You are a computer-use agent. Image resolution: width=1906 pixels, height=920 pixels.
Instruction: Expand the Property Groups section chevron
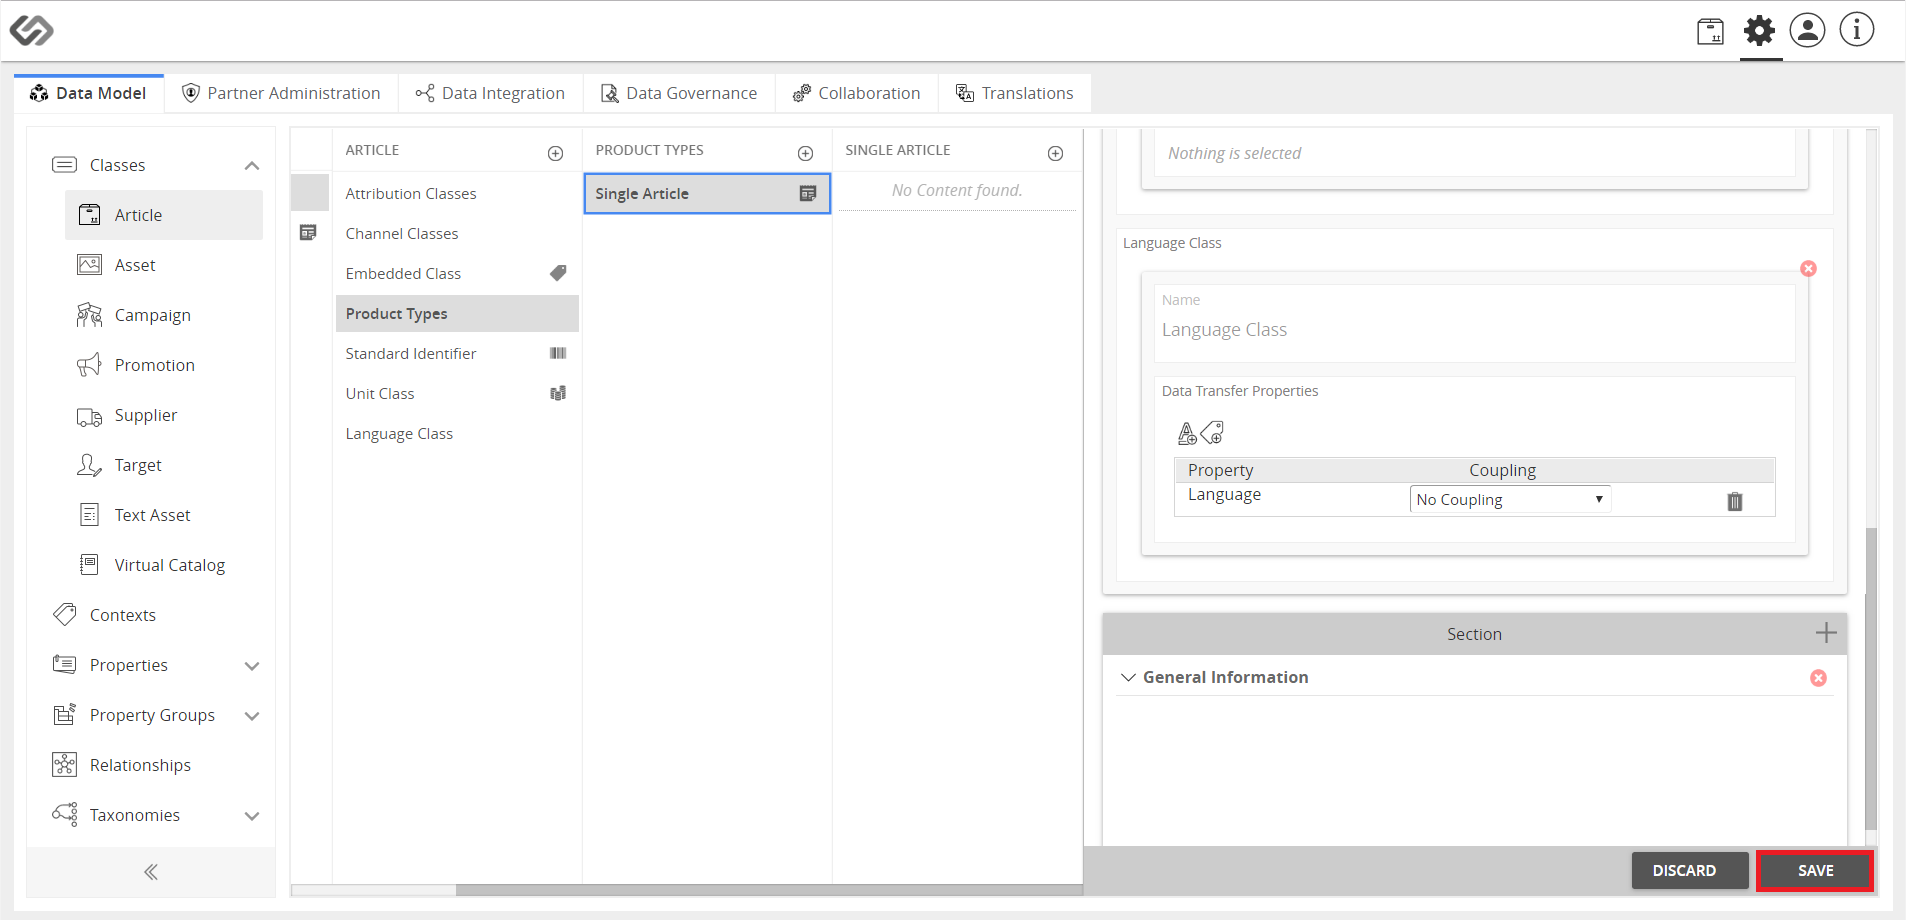[252, 715]
